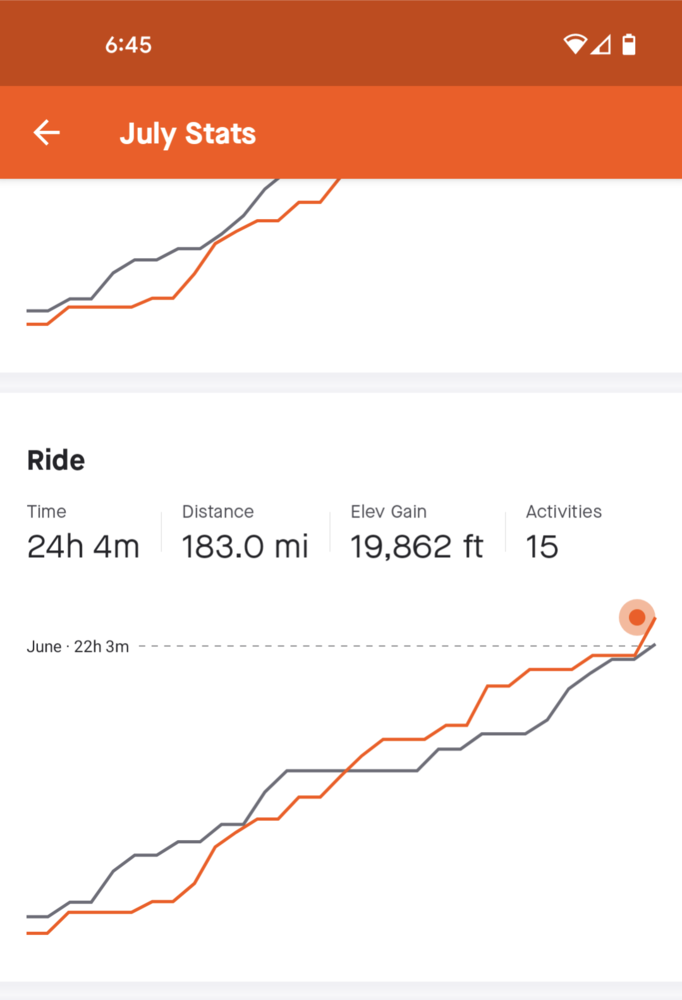Tap the Elev Gain stat label

coord(389,511)
